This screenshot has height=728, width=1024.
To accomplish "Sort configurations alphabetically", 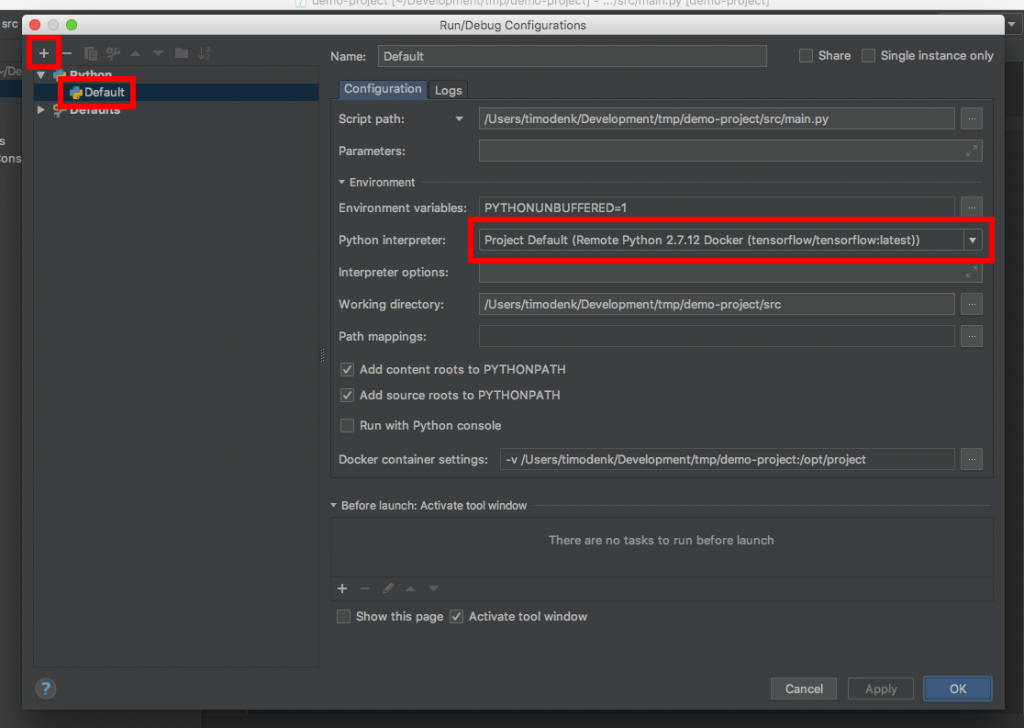I will (204, 53).
